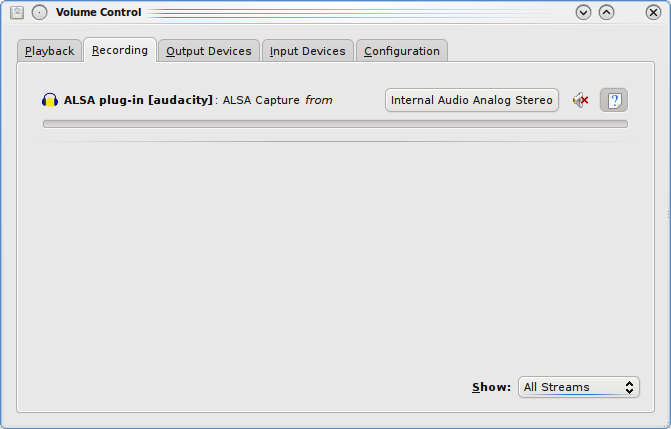Image resolution: width=671 pixels, height=429 pixels.
Task: Minimize the Volume Control window
Action: [583, 12]
